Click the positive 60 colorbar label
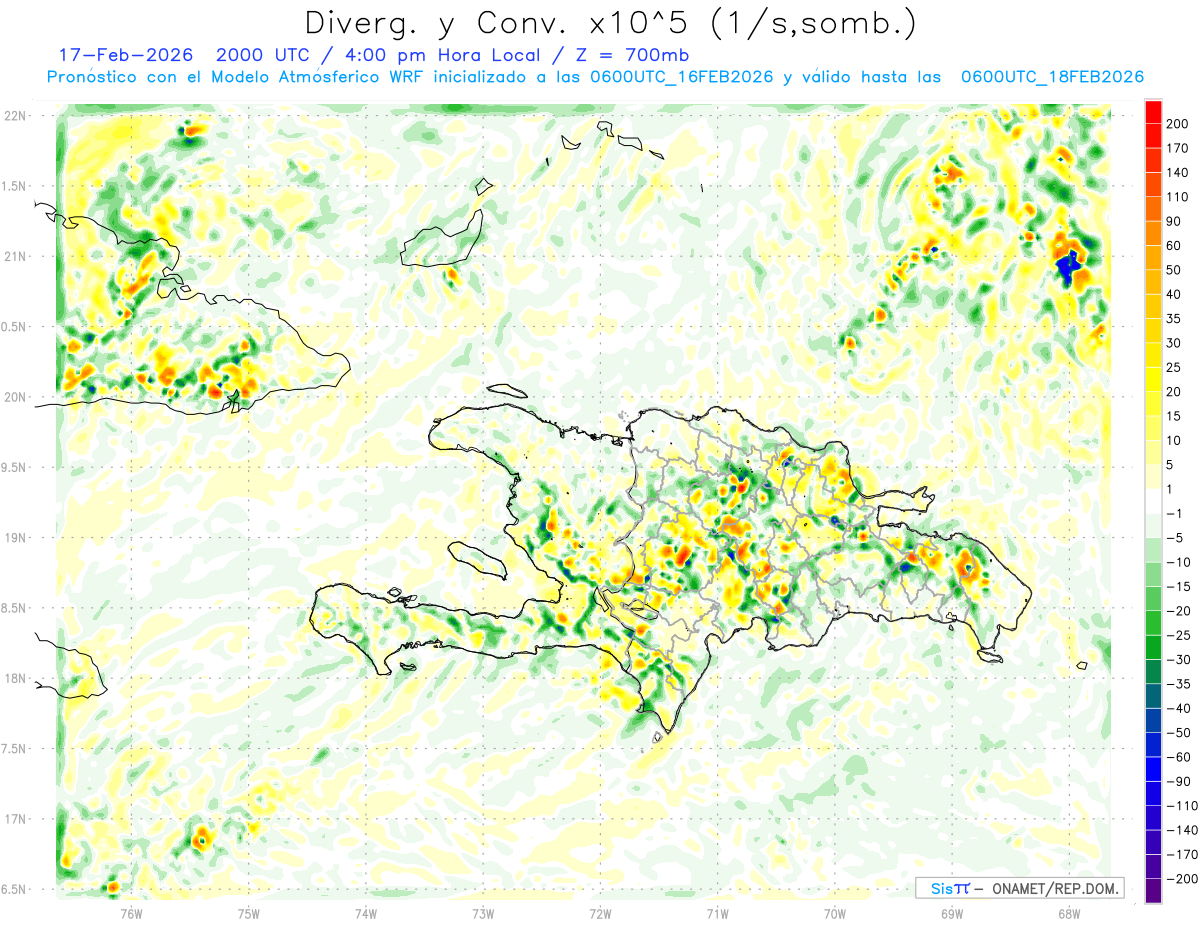The width and height of the screenshot is (1200, 927). coord(1174,246)
